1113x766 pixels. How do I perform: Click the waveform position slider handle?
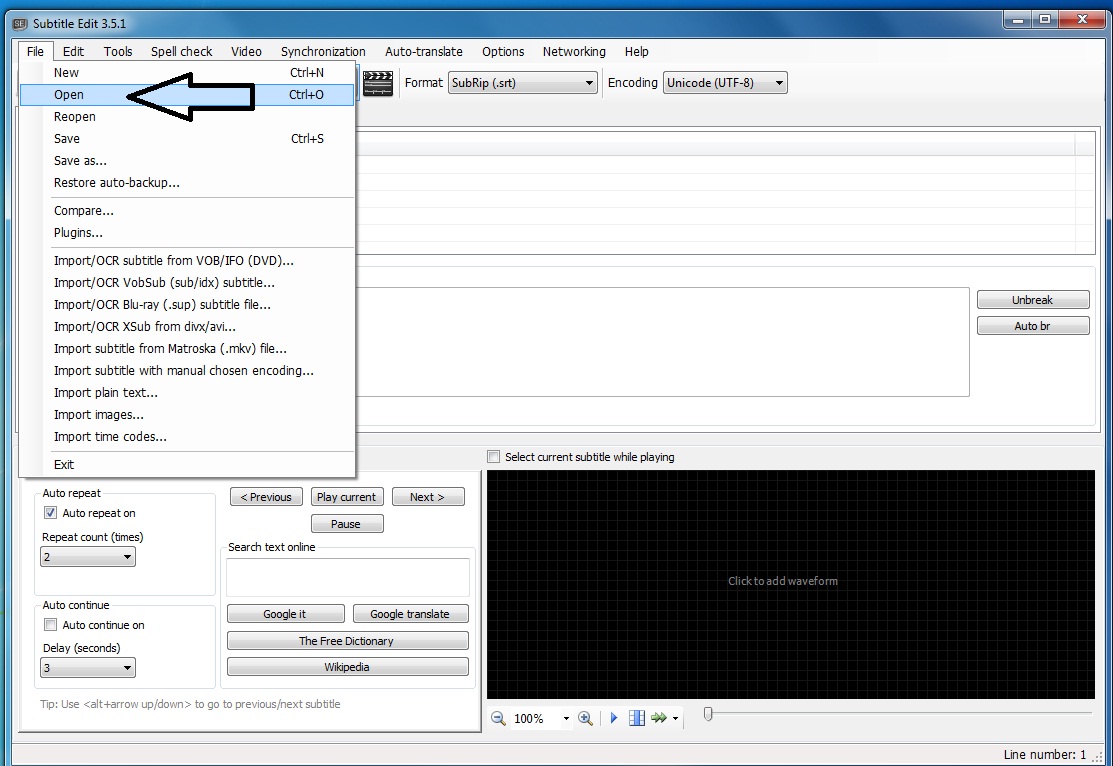coord(708,713)
